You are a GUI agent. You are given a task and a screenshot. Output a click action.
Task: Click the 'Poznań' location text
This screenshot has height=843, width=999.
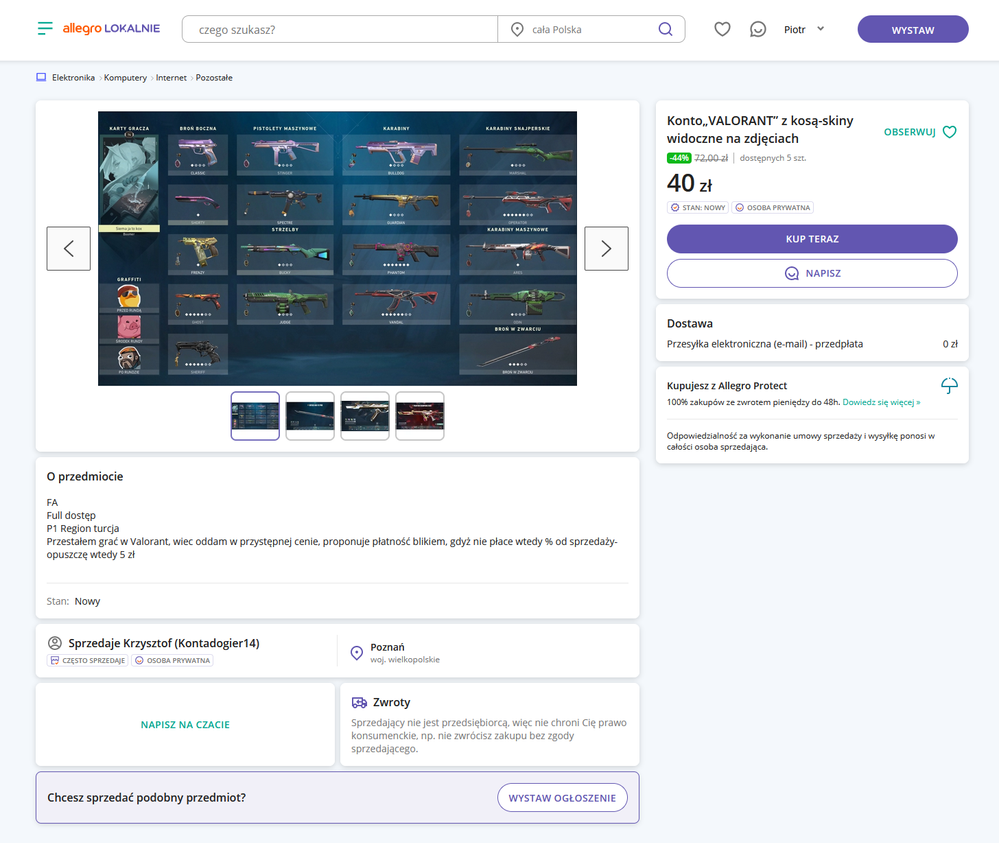click(x=387, y=647)
